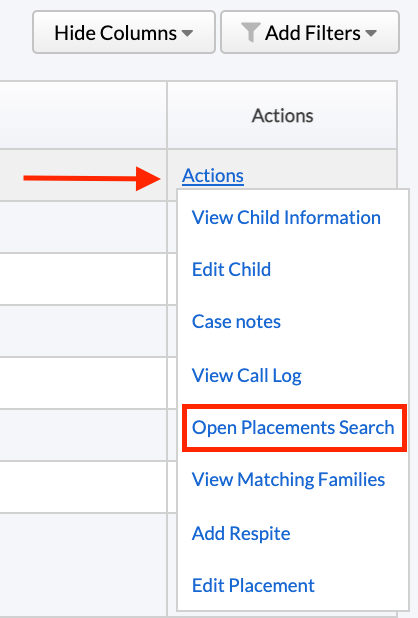418x618 pixels.
Task: Select View Call Log menu entry
Action: point(247,375)
